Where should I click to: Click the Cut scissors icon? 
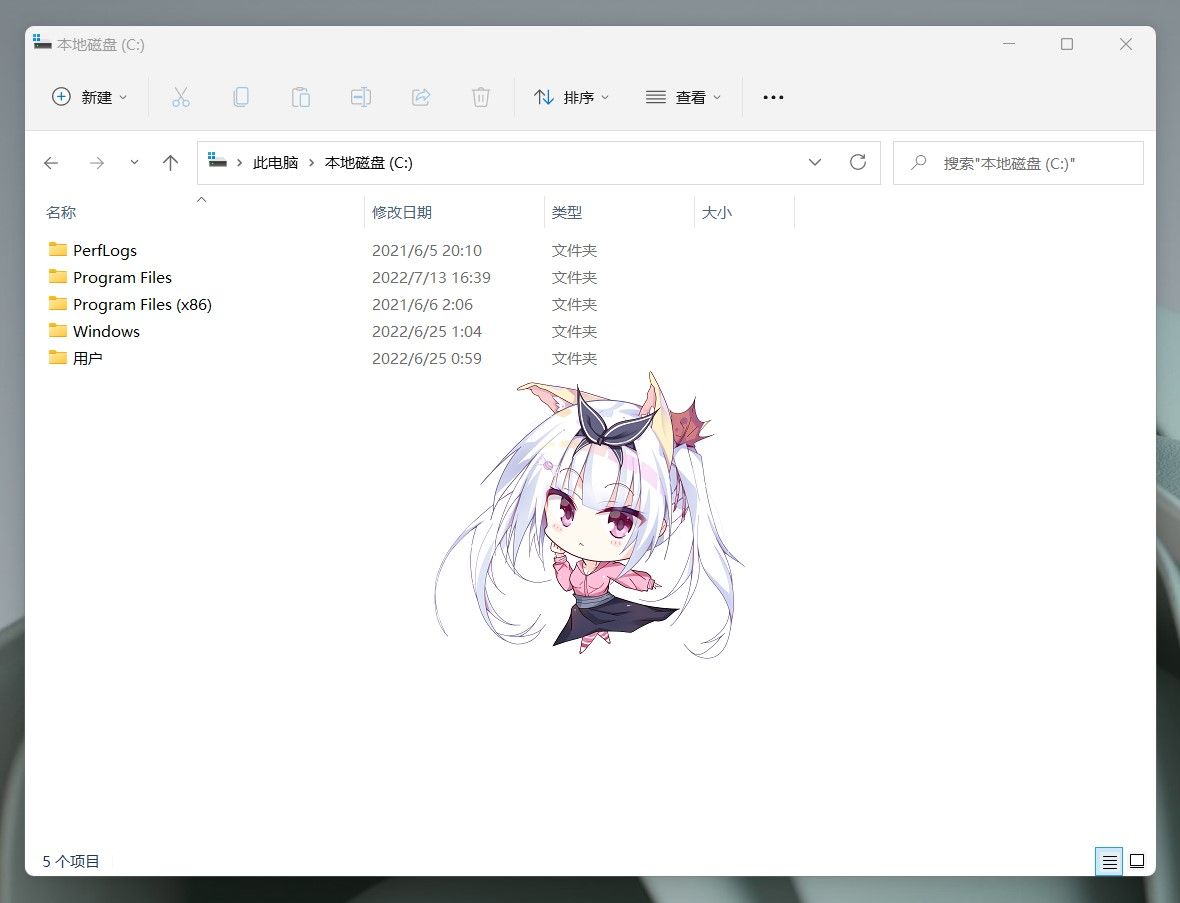click(181, 97)
